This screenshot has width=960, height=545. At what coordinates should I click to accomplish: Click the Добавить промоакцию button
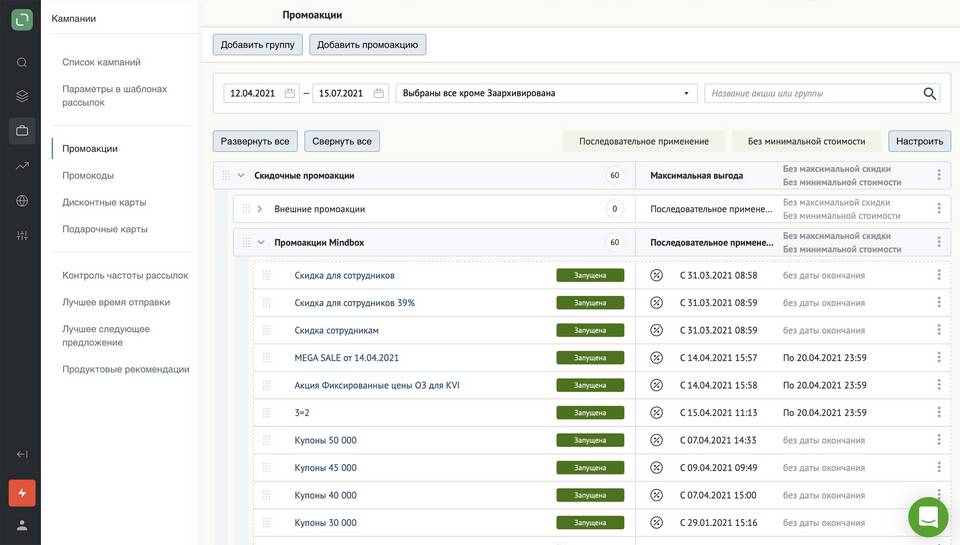click(x=367, y=45)
